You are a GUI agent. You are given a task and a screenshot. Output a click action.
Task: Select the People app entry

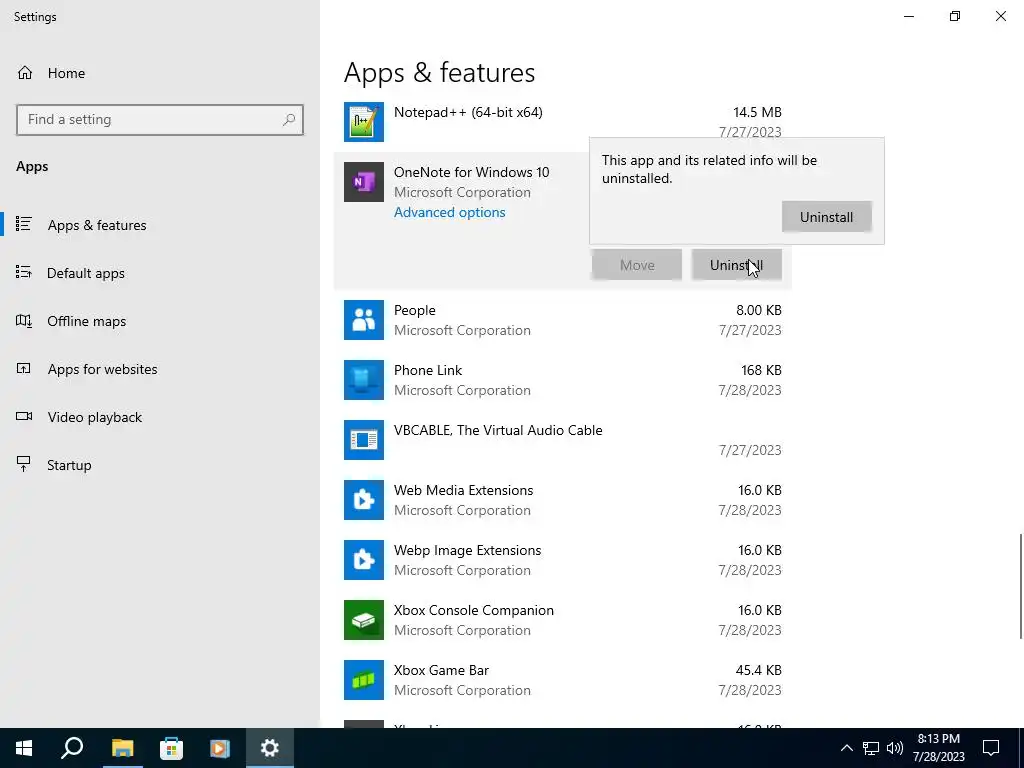coord(563,320)
